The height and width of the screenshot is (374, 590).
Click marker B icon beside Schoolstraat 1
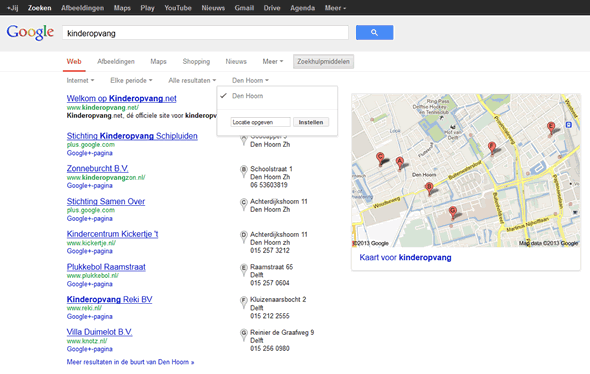coord(243,171)
